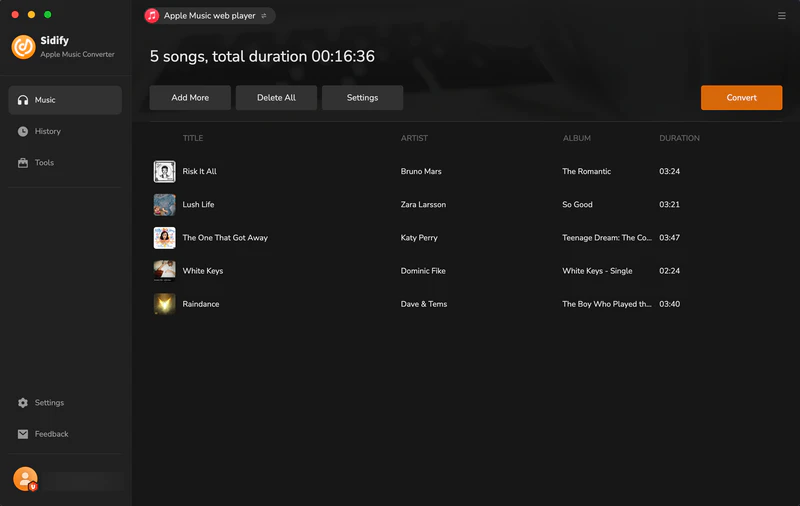Click the Add More button
Image resolution: width=800 pixels, height=506 pixels.
click(x=190, y=97)
